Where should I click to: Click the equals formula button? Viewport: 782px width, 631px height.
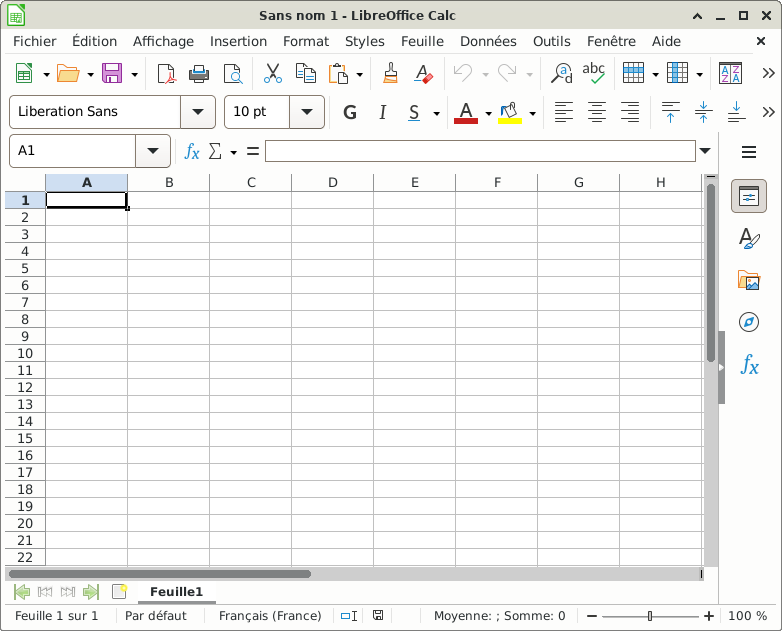pos(253,151)
